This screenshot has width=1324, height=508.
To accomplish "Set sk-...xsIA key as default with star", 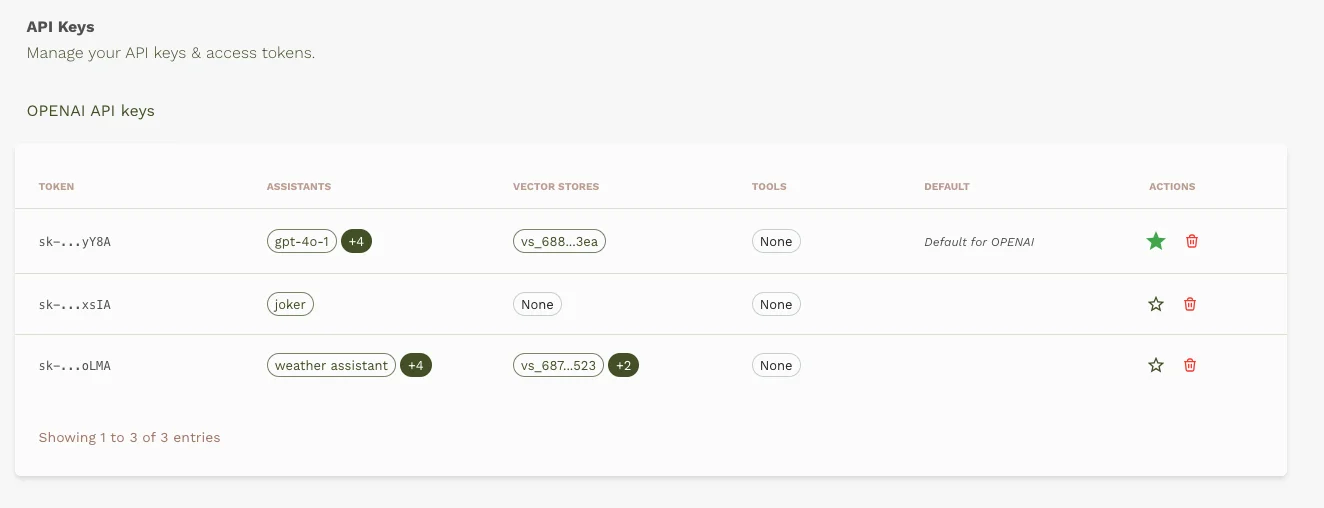I will [1156, 304].
